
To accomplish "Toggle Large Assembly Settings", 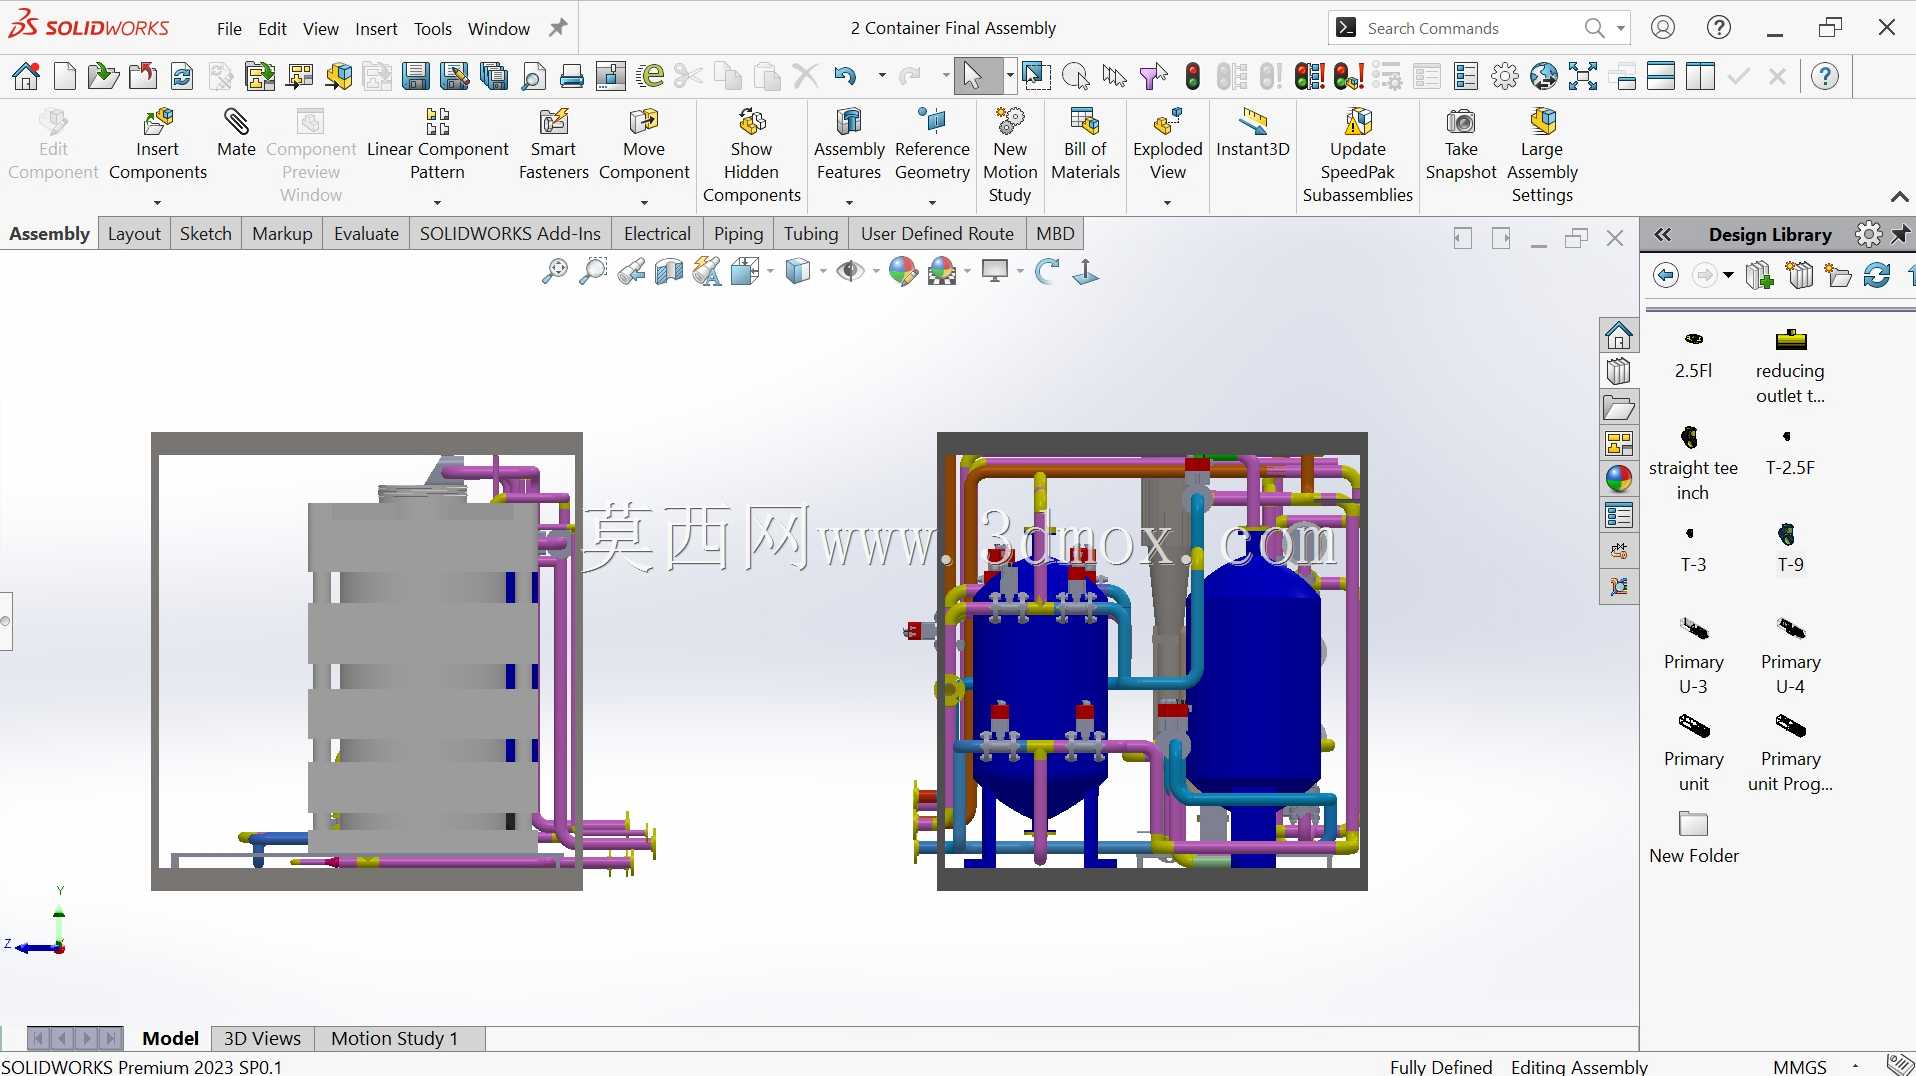I will click(x=1542, y=156).
